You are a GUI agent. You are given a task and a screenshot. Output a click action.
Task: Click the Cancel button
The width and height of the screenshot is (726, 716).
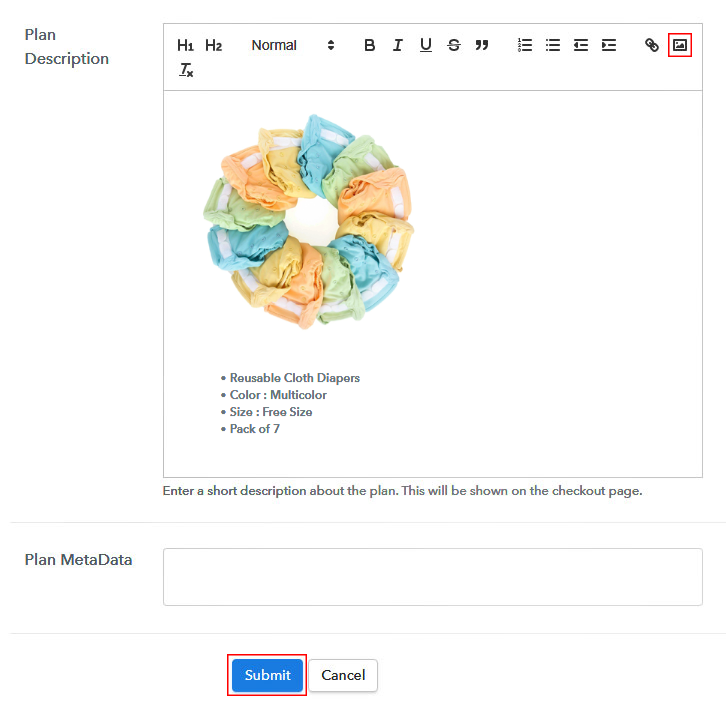click(343, 675)
